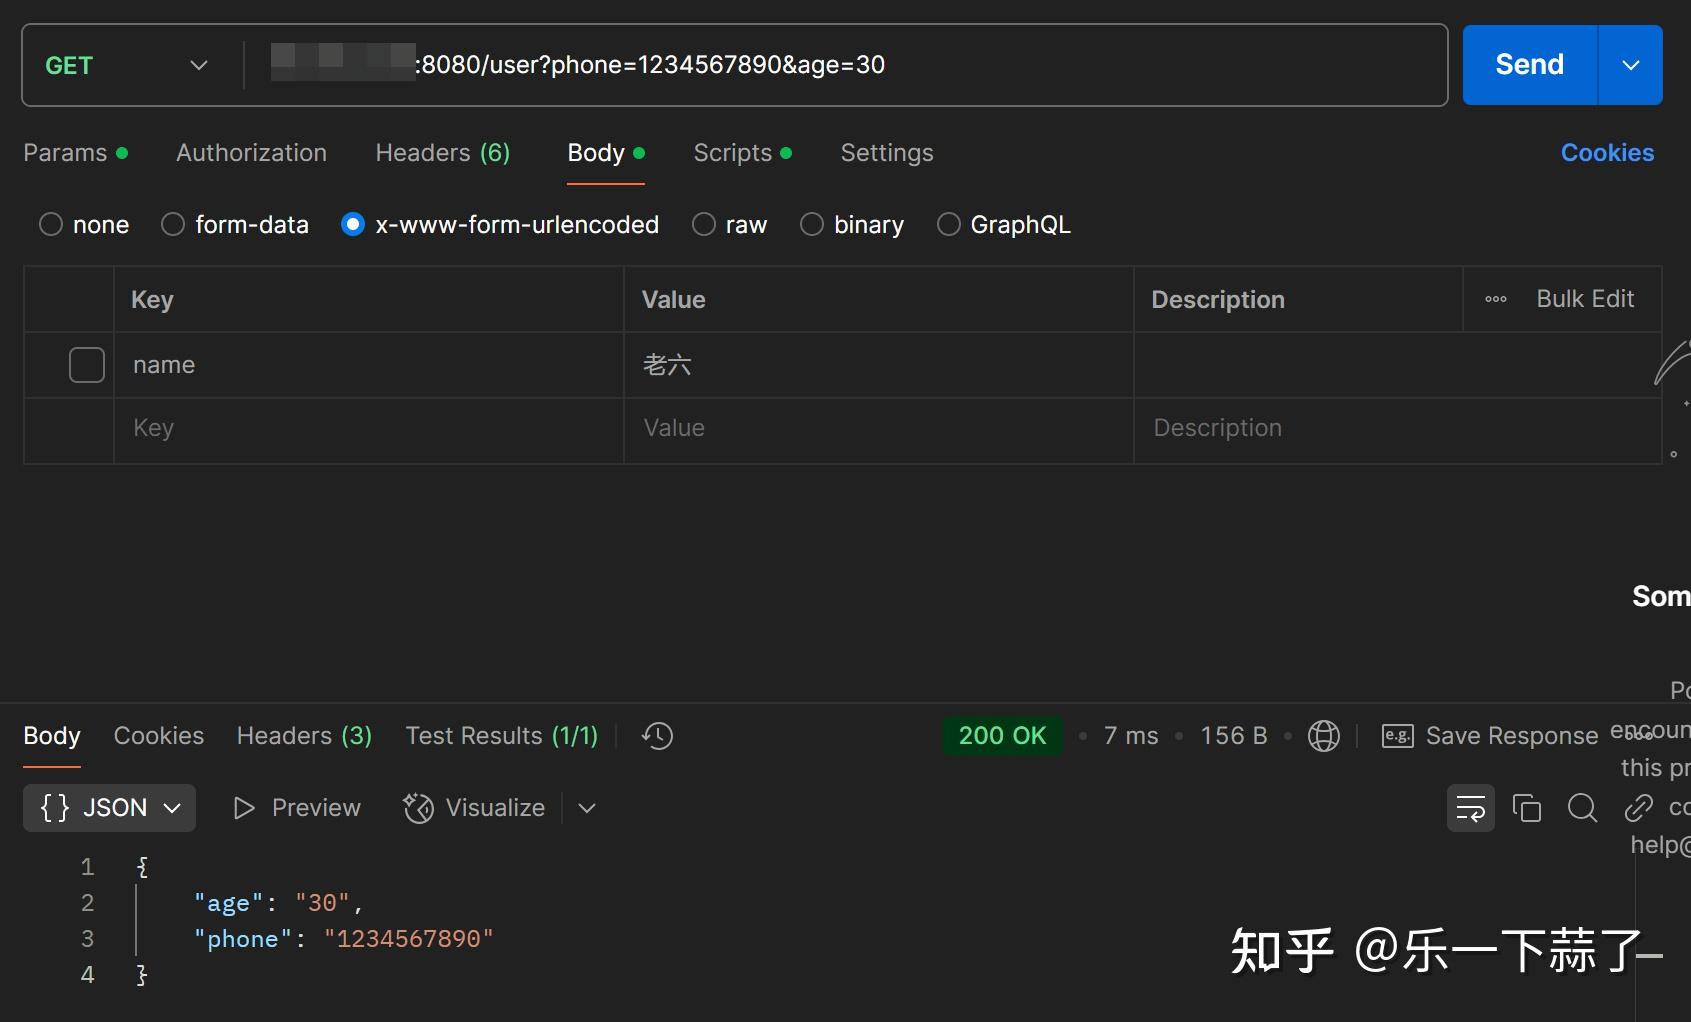Viewport: 1691px width, 1022px height.
Task: Open the JSON format dropdown
Action: click(x=108, y=807)
